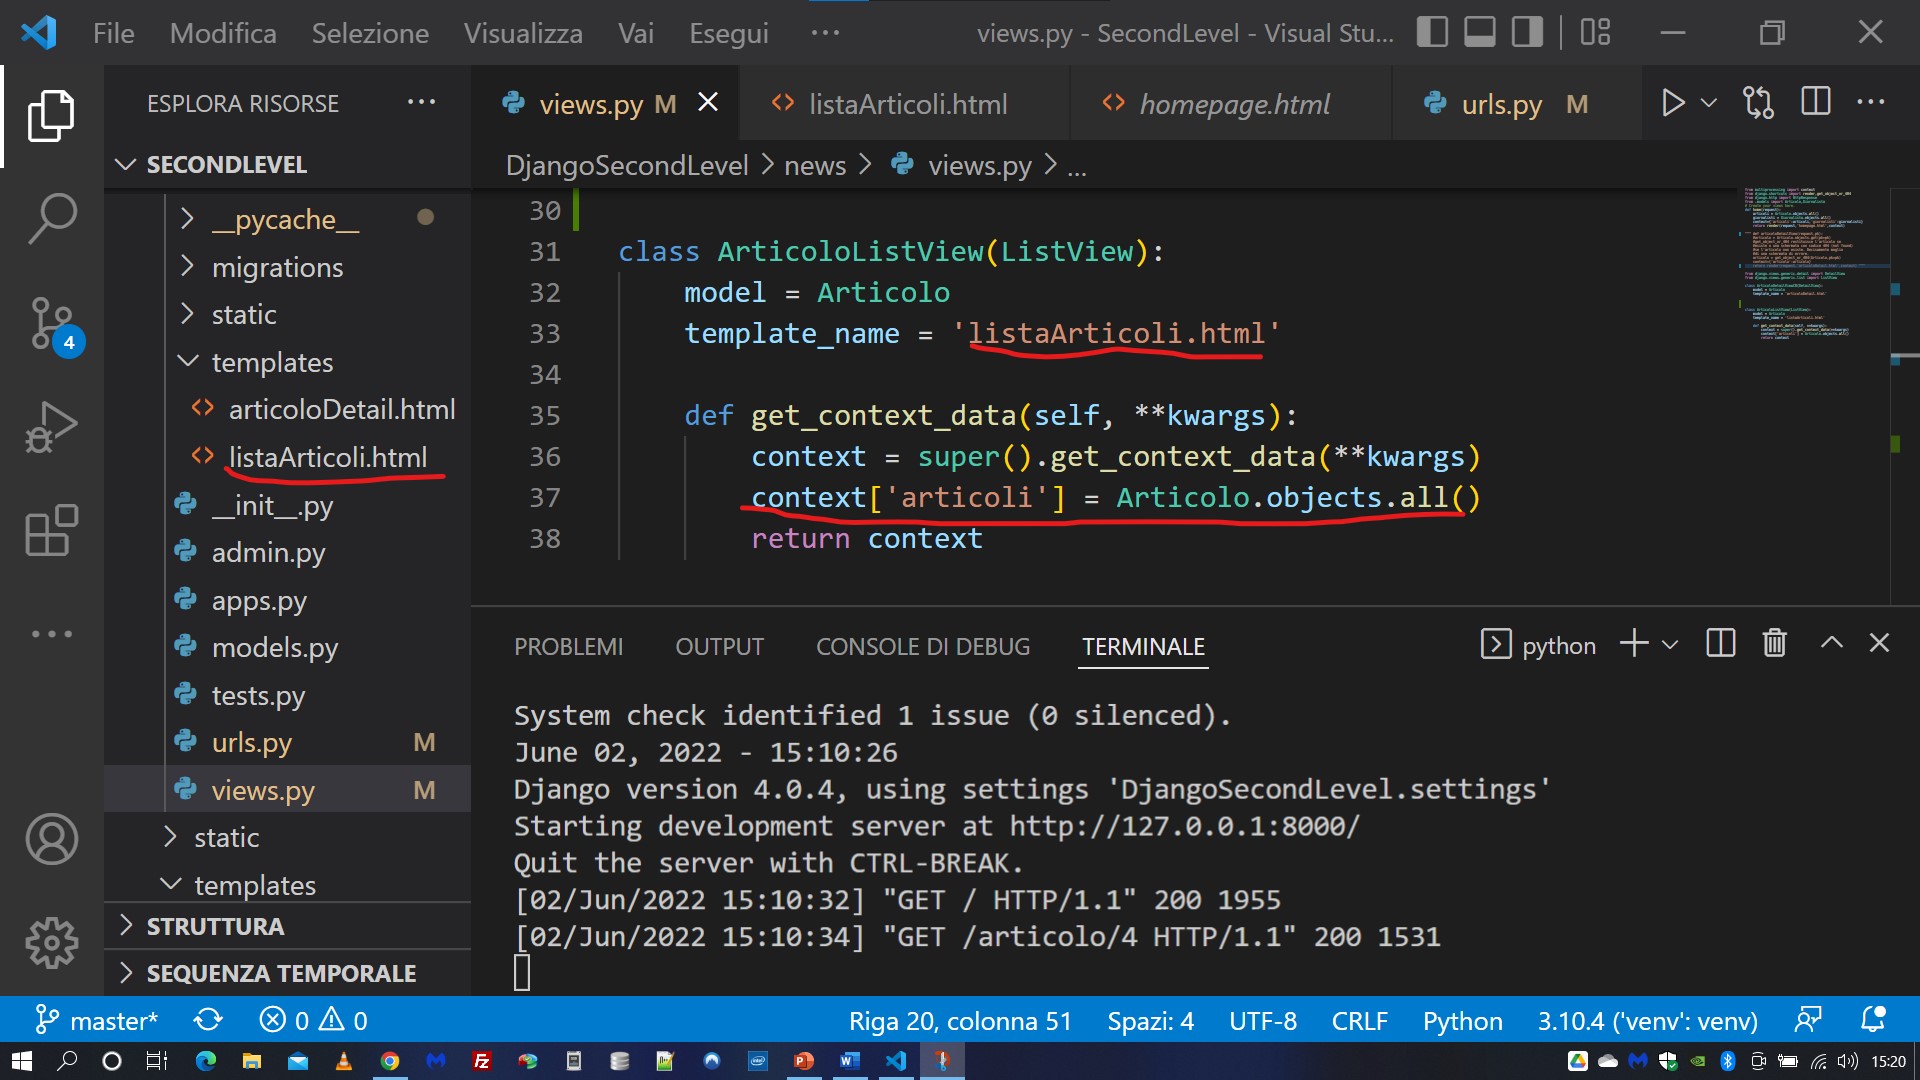The image size is (1920, 1080).
Task: Toggle the secondary side bar layout icon
Action: pyautogui.click(x=1527, y=33)
